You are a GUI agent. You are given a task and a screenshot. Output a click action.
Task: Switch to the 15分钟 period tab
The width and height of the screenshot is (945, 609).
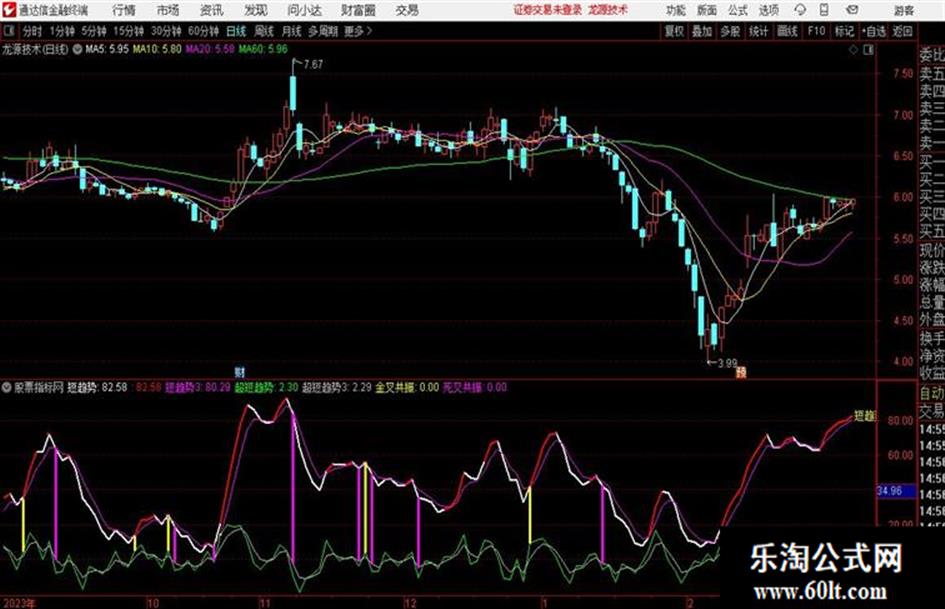tap(128, 31)
